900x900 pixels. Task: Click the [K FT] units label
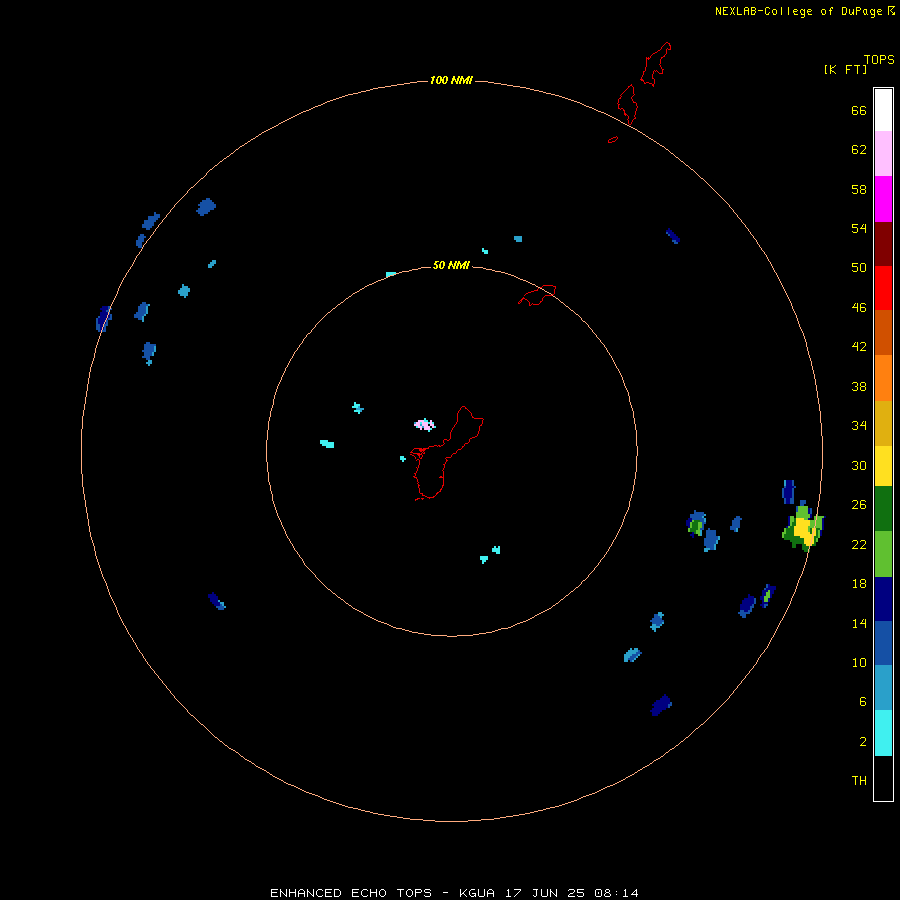click(x=845, y=69)
